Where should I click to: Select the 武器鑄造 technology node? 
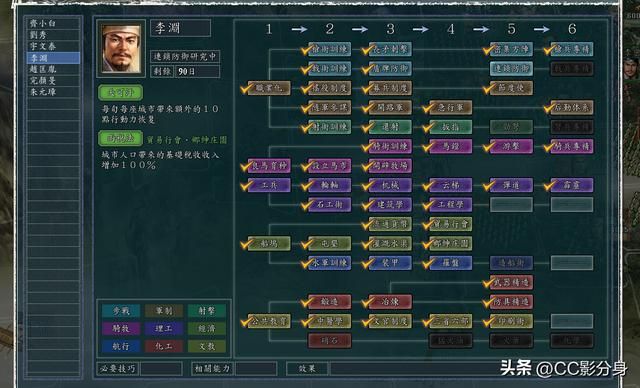511,282
